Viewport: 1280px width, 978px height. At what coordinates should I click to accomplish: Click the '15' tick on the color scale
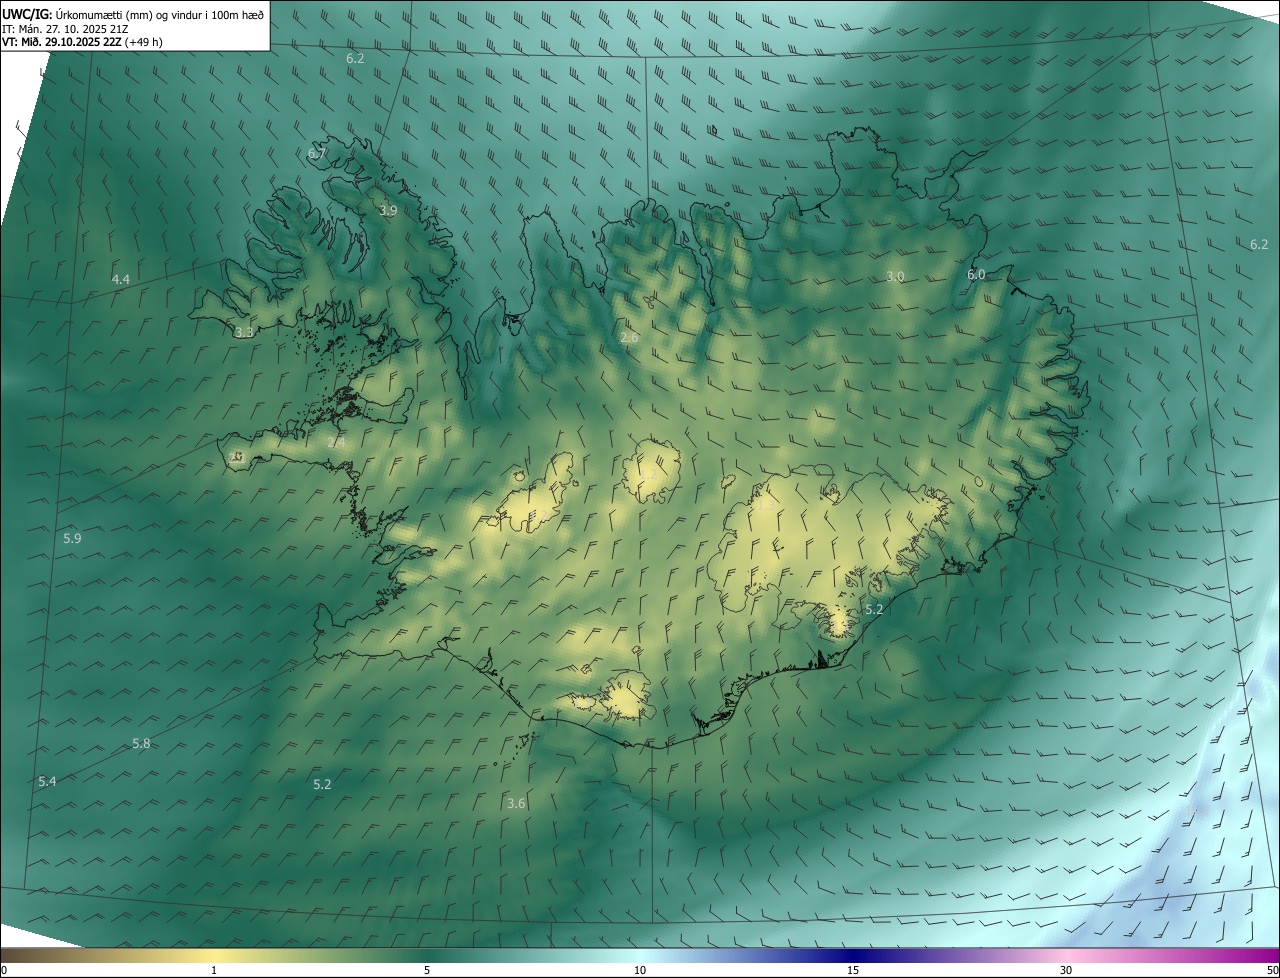point(853,970)
